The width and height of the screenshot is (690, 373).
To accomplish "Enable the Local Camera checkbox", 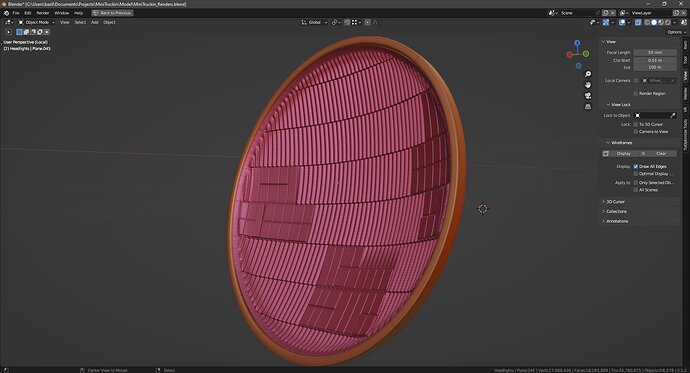I will 636,80.
